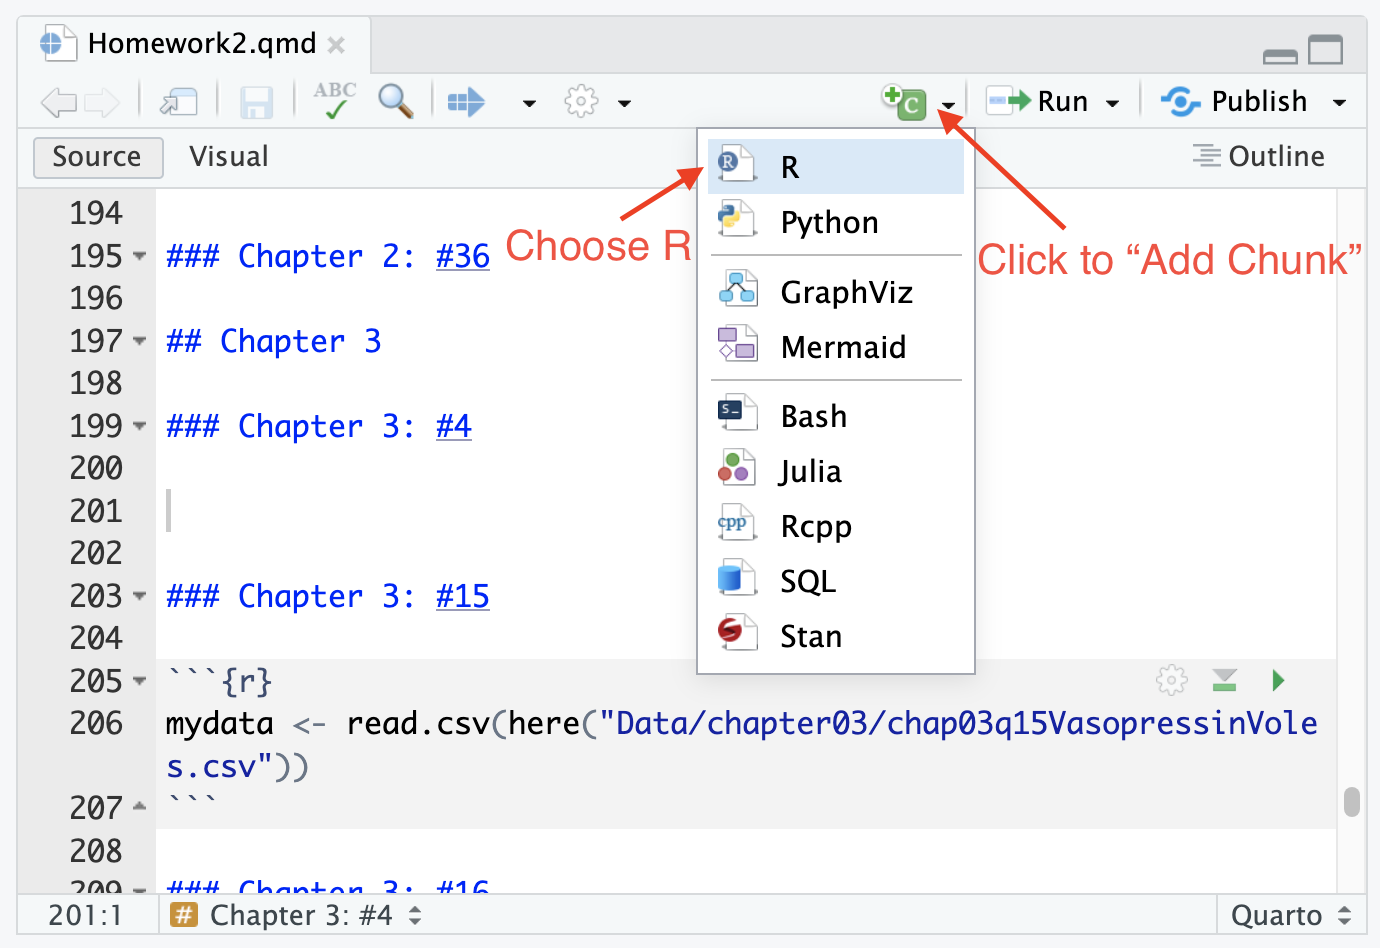Viewport: 1380px width, 948px height.
Task: Click the #36 link in heading
Action: coord(463,256)
